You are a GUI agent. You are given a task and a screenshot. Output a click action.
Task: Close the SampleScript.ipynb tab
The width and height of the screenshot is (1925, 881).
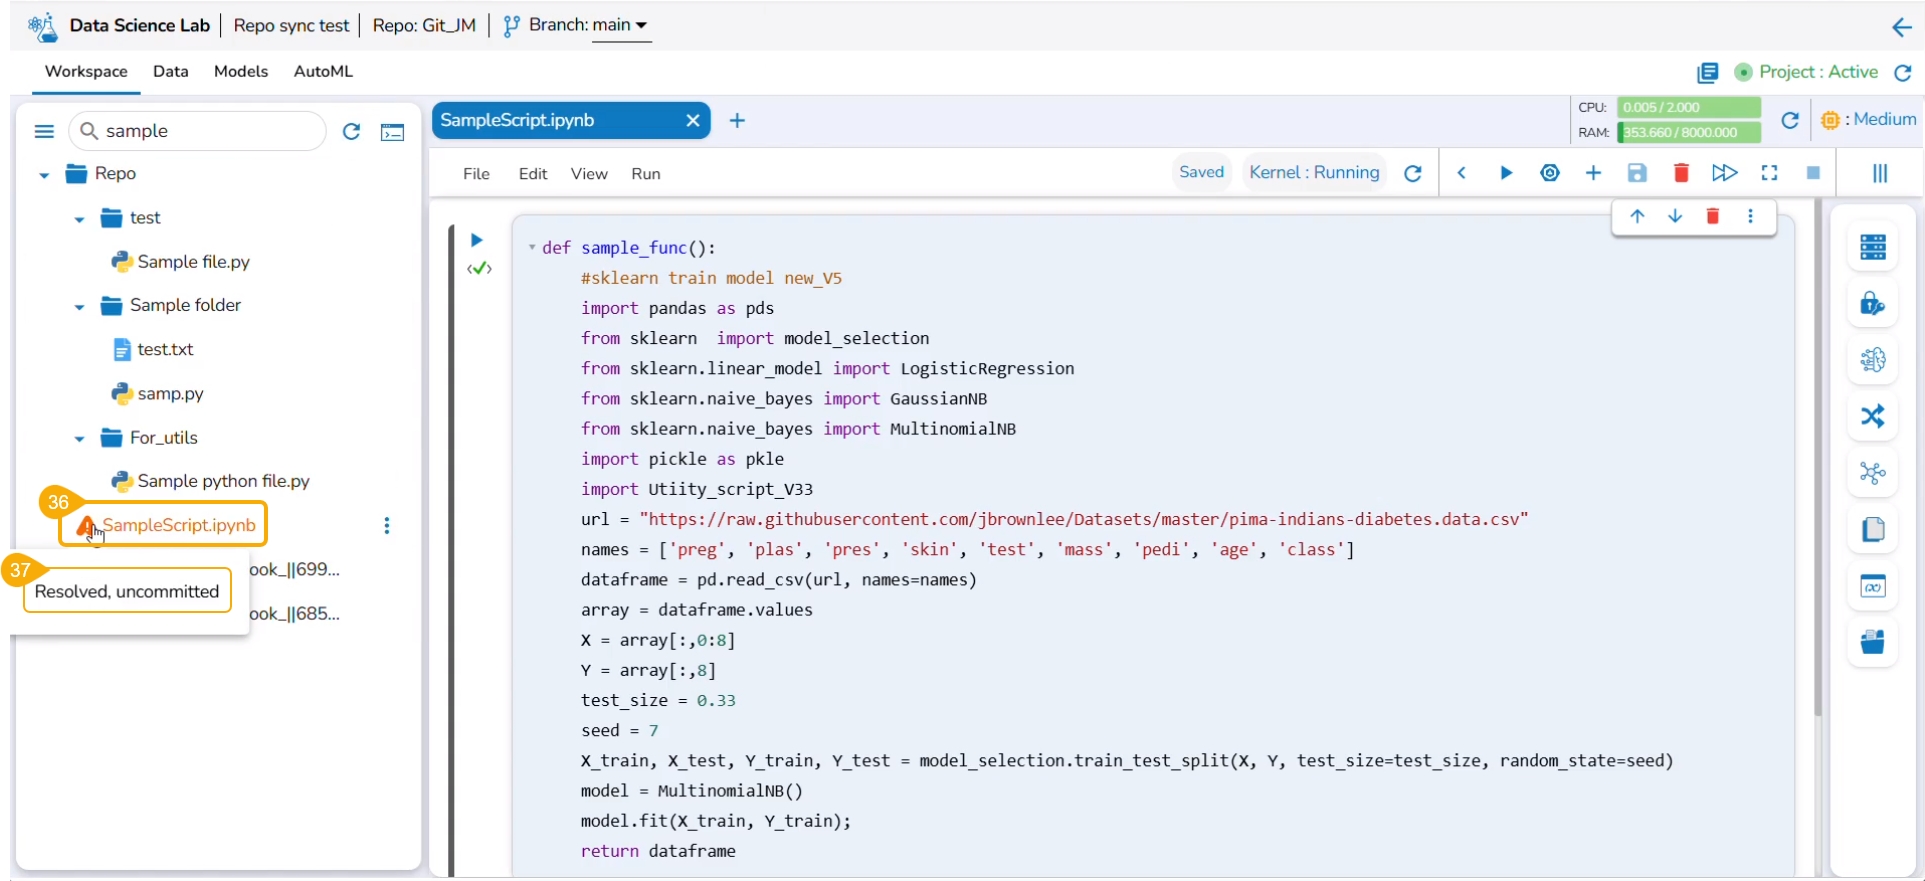(x=692, y=120)
